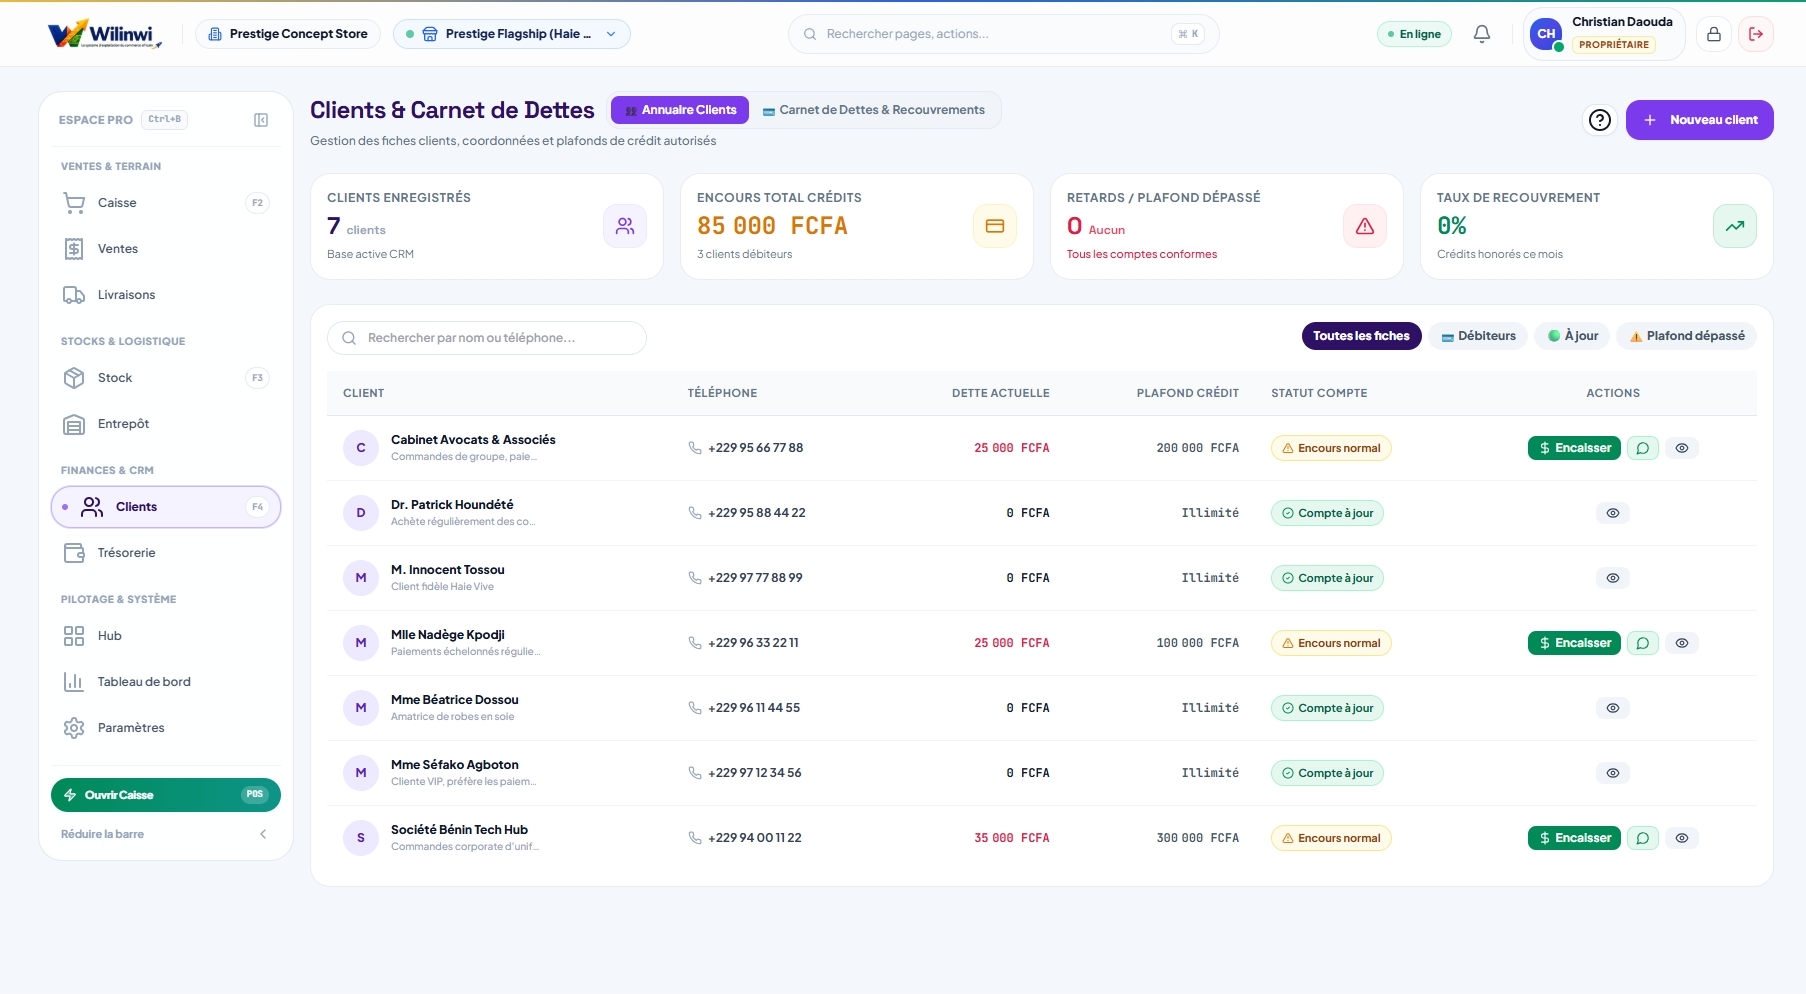Message icon for Mlle Nadège Kpodji
The width and height of the screenshot is (1806, 994).
pyautogui.click(x=1643, y=643)
